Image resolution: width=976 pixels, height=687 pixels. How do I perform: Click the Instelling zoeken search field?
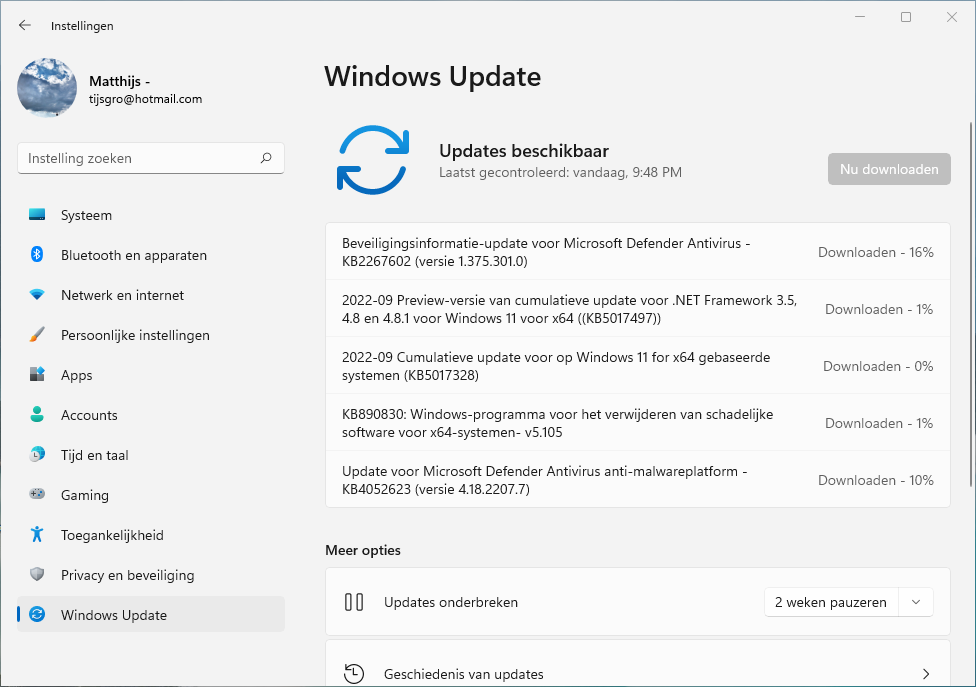point(140,158)
